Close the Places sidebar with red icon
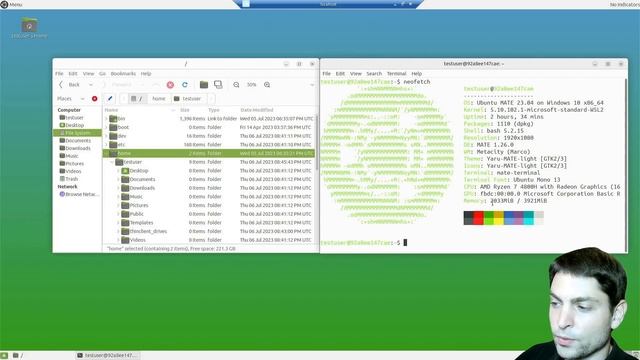This screenshot has height=360, width=640. 95,98
